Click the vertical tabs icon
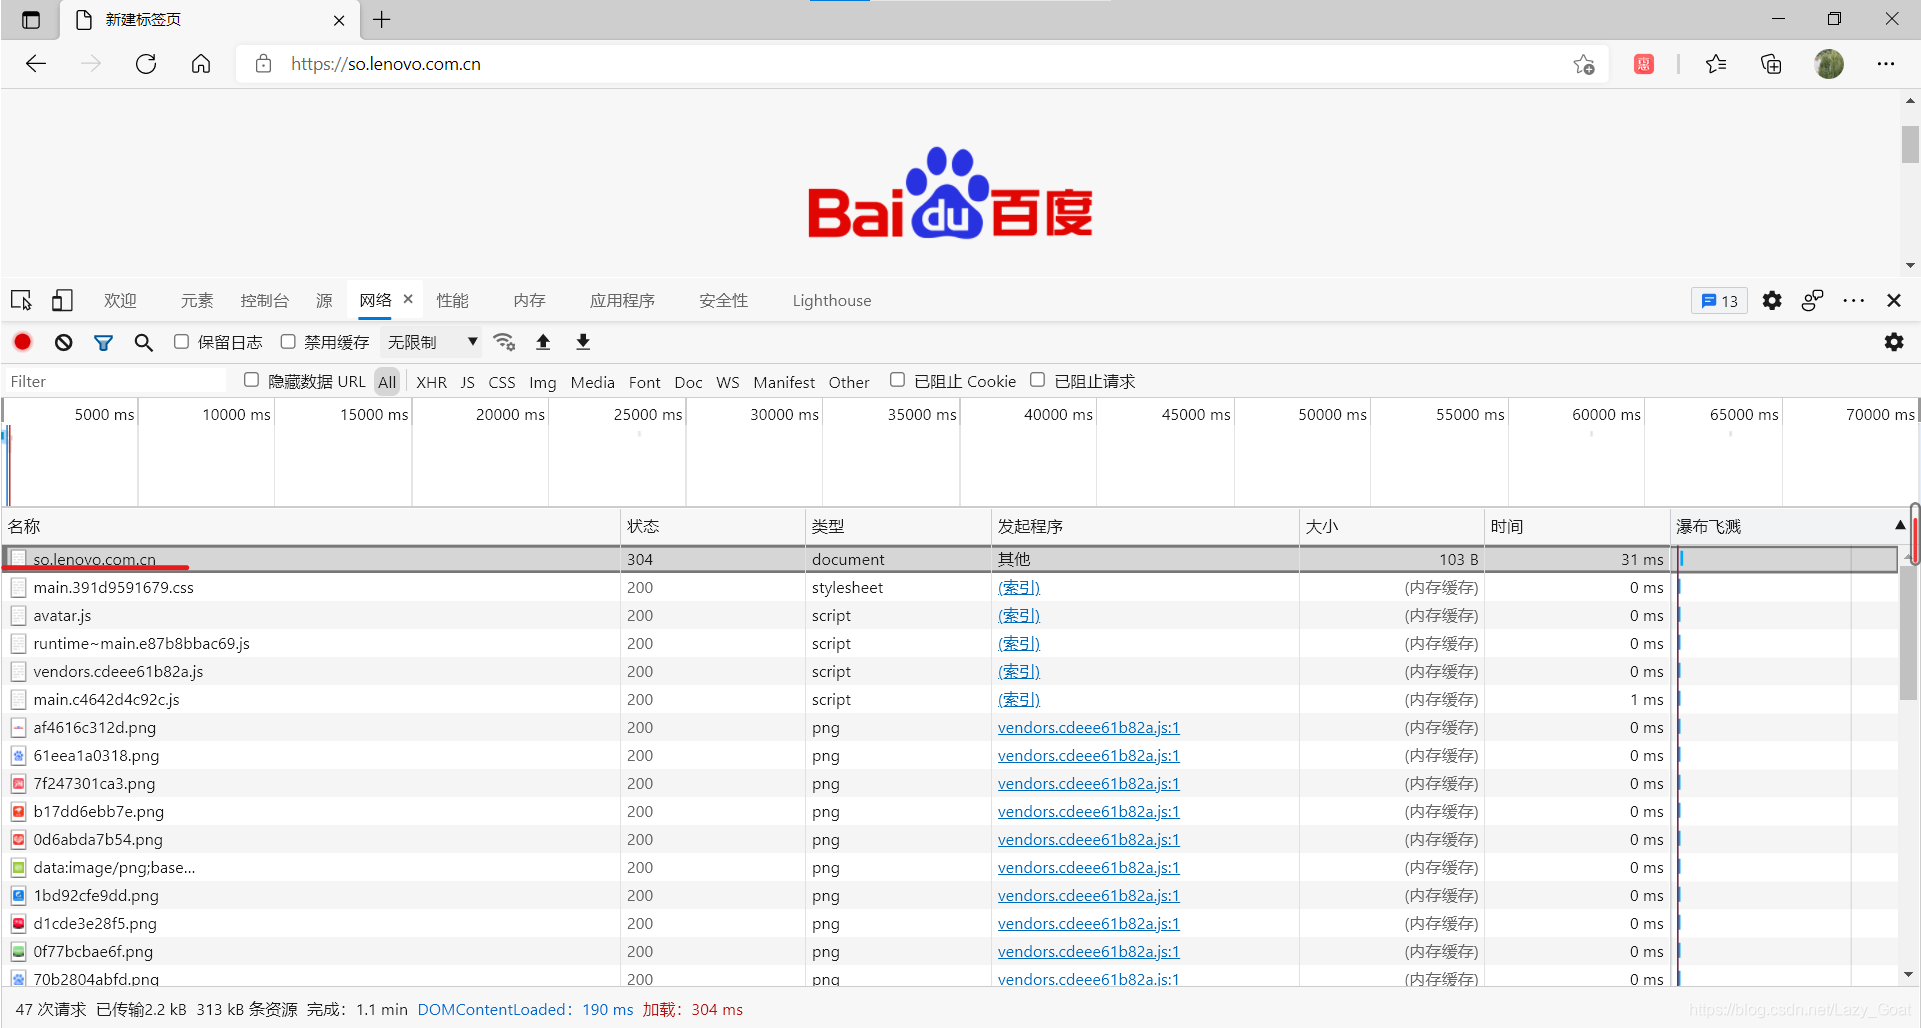The image size is (1921, 1028). point(31,20)
